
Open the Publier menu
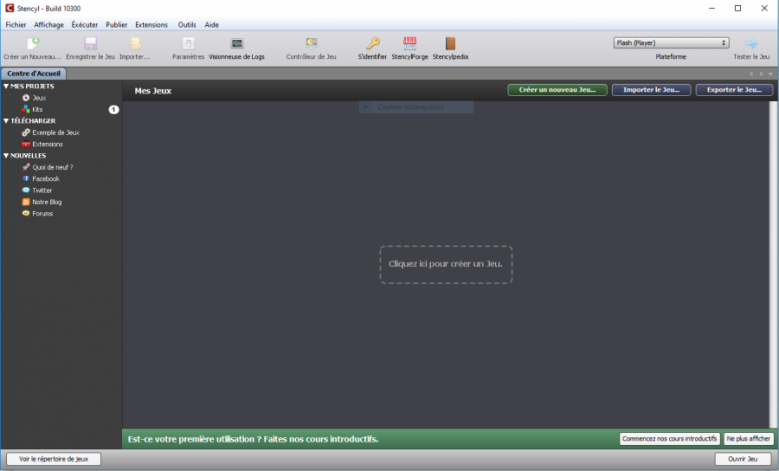click(x=116, y=24)
